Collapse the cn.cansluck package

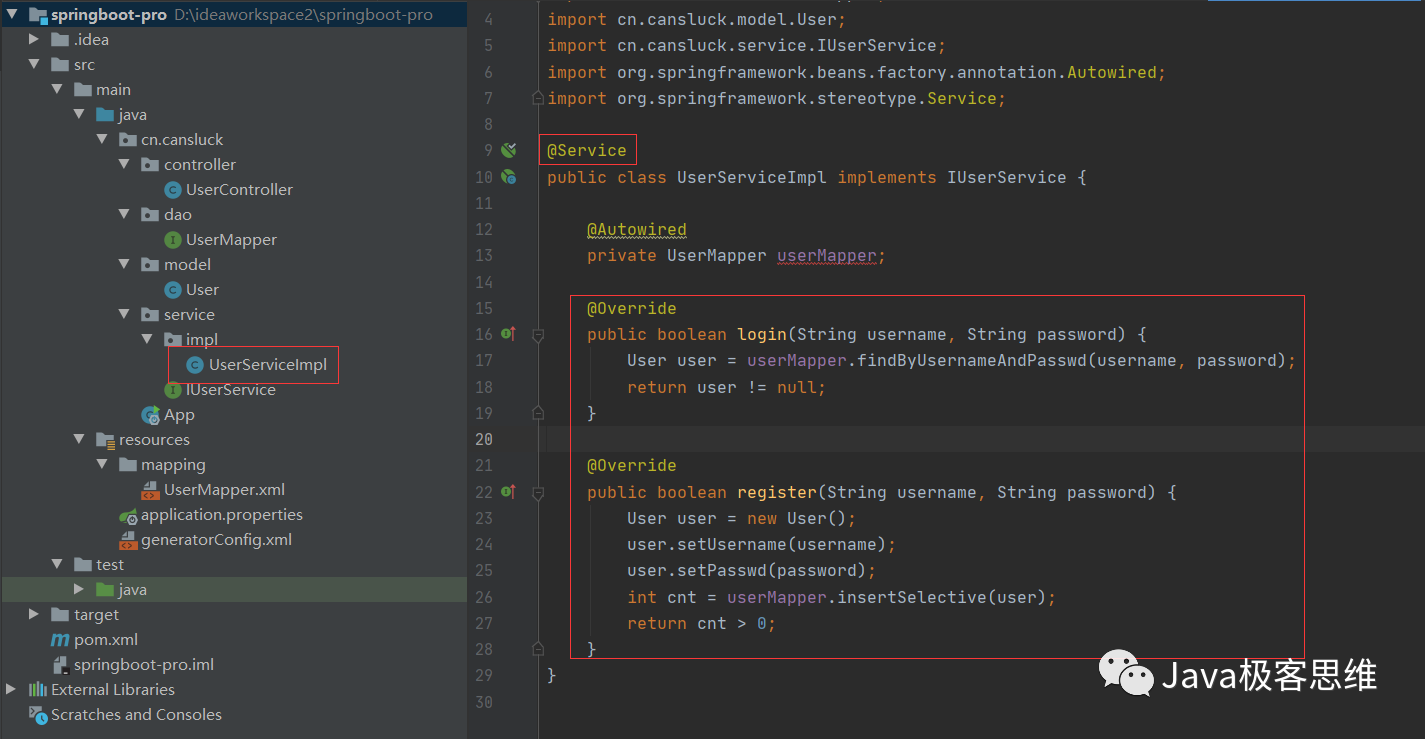click(x=101, y=140)
